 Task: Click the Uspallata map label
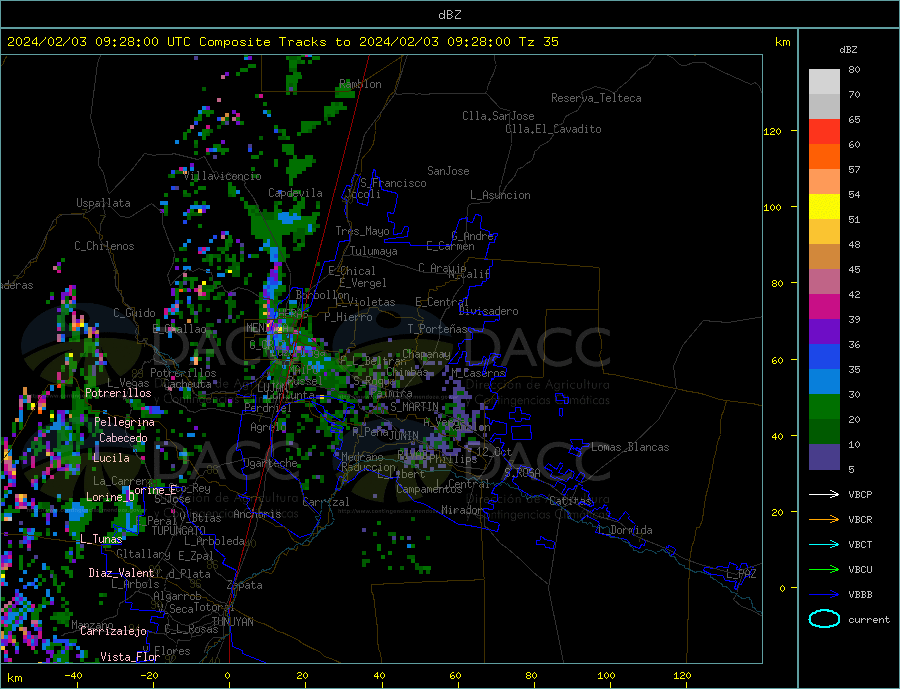point(103,203)
